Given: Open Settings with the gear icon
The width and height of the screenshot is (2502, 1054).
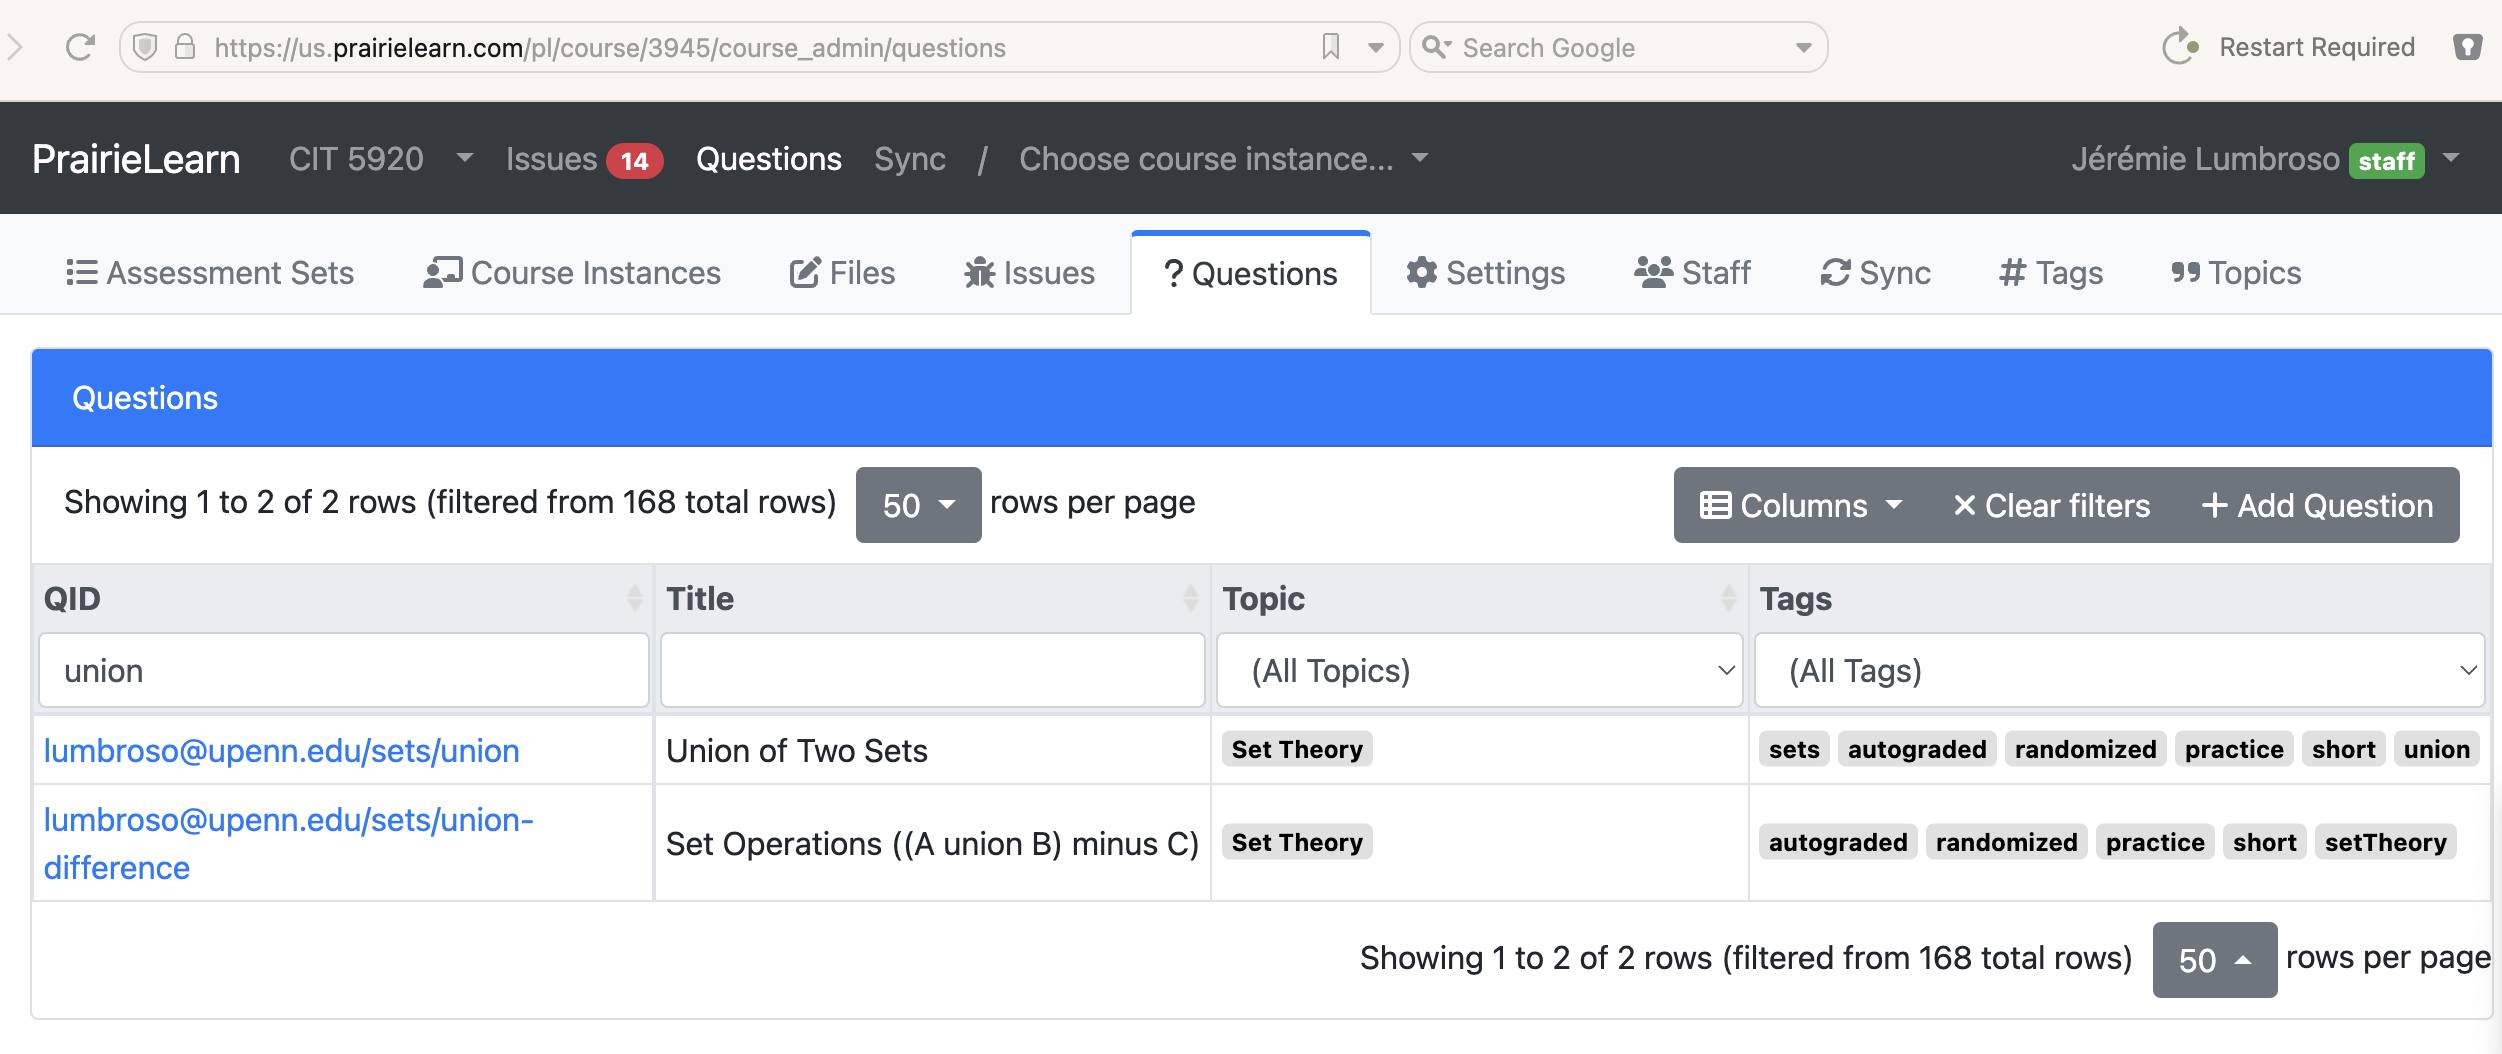Looking at the screenshot, I should [1421, 272].
